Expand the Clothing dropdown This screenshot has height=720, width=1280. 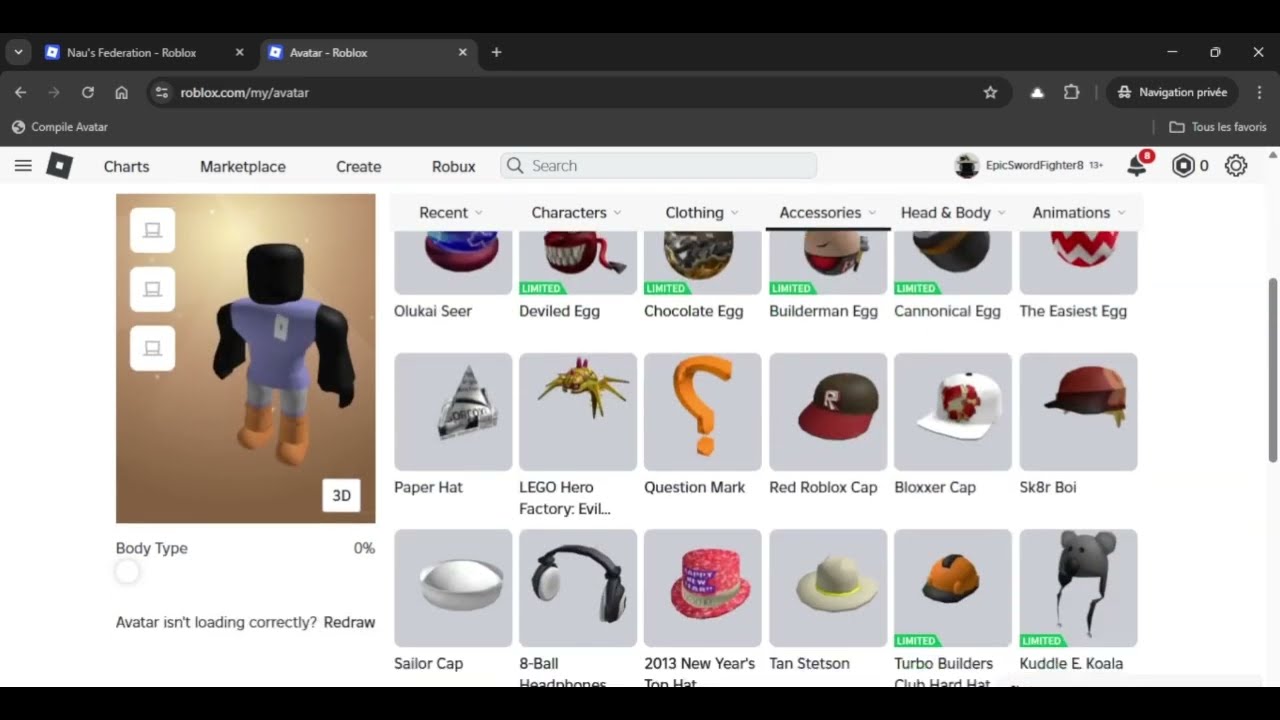point(702,212)
